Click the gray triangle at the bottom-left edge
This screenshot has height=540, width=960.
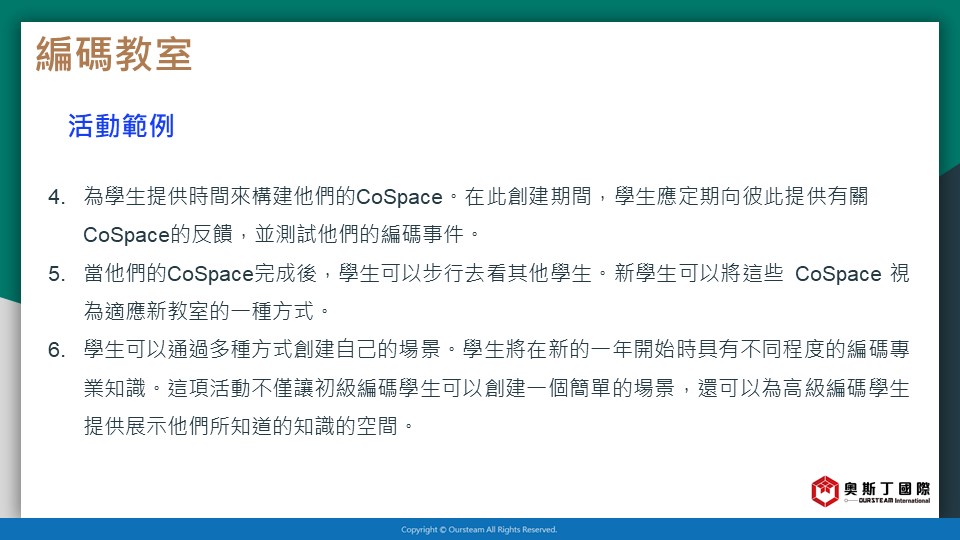8,420
